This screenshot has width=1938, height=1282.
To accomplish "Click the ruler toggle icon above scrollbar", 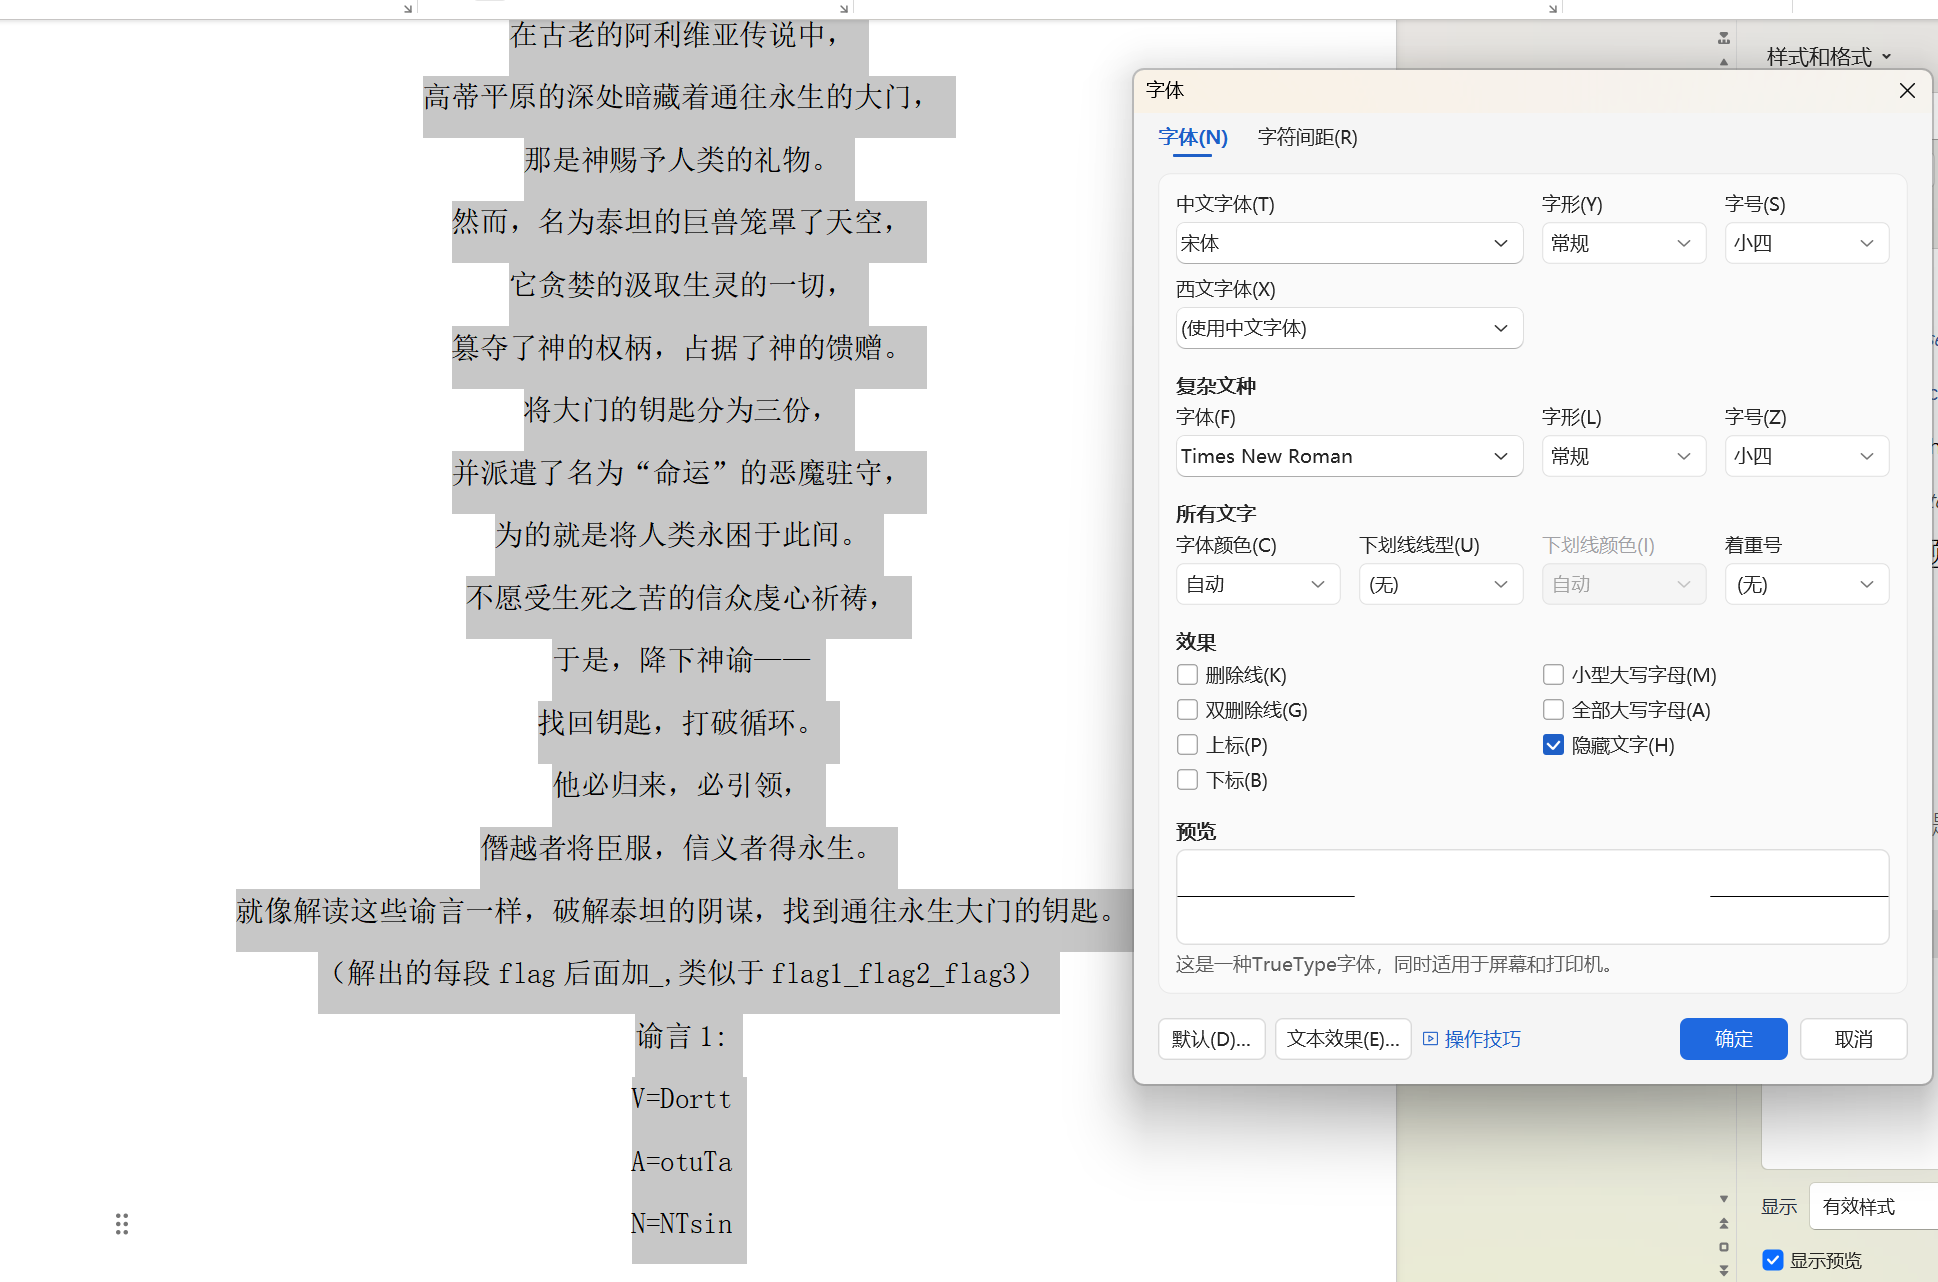I will (x=1724, y=38).
